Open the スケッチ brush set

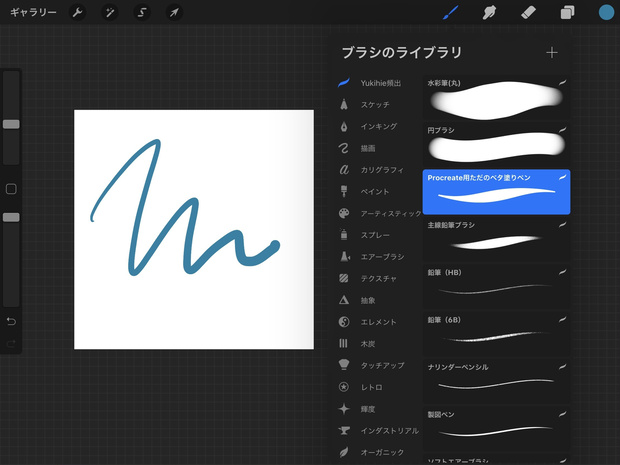click(378, 105)
